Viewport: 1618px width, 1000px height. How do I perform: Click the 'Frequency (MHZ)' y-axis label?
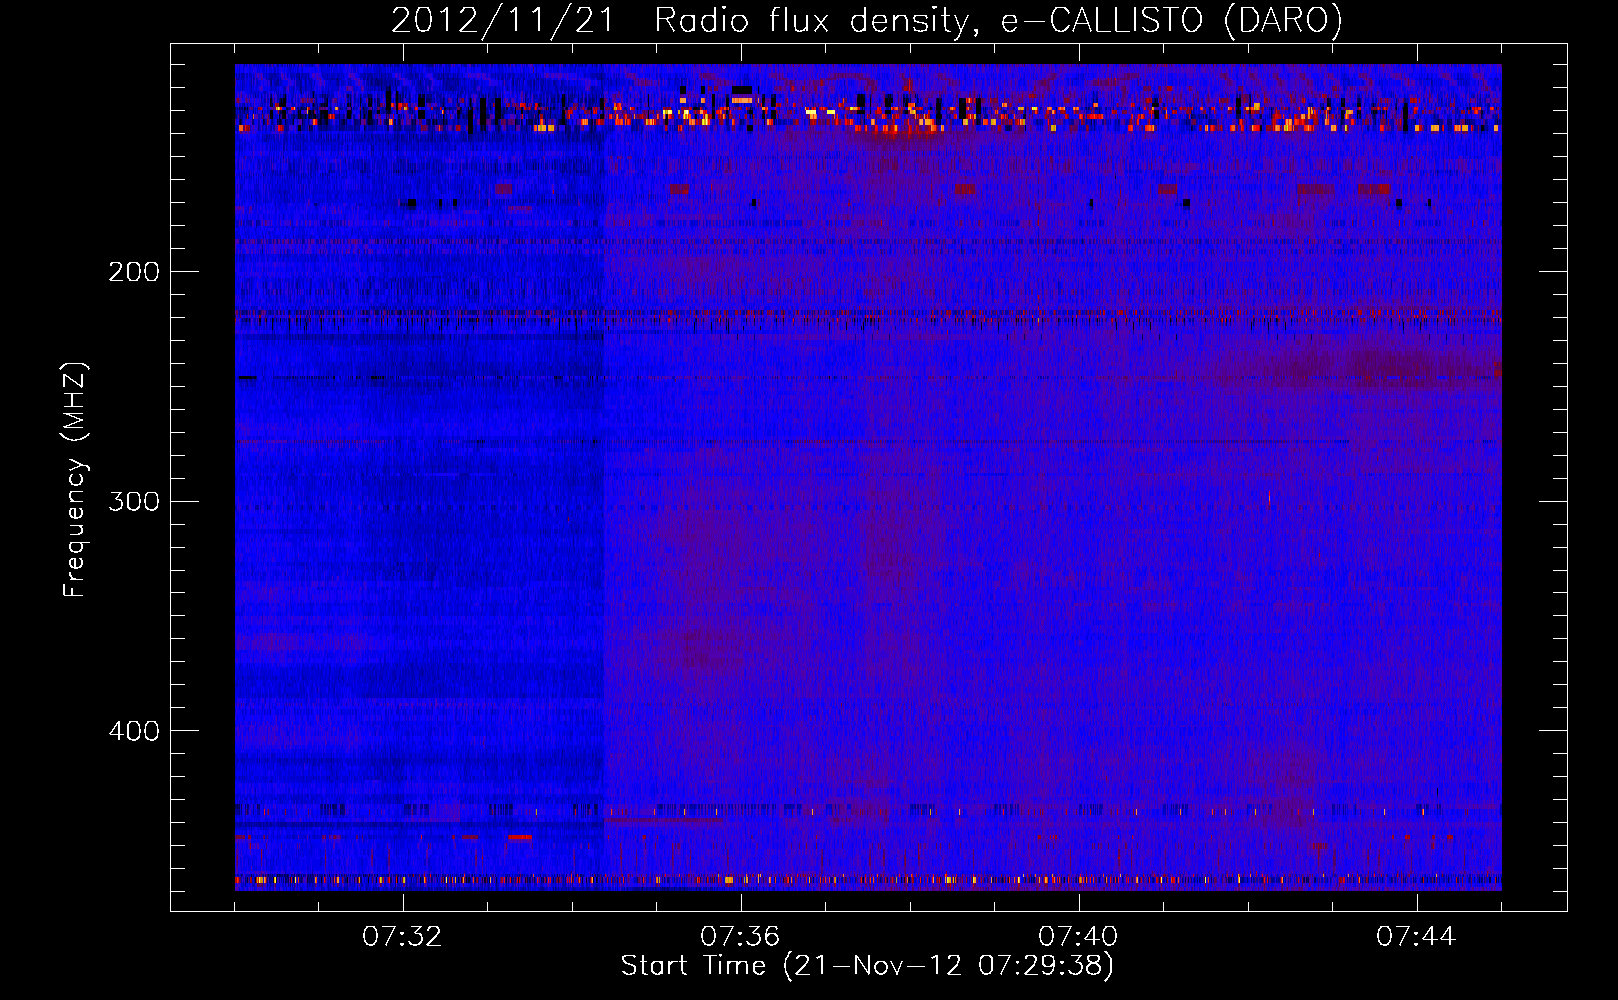tap(75, 479)
